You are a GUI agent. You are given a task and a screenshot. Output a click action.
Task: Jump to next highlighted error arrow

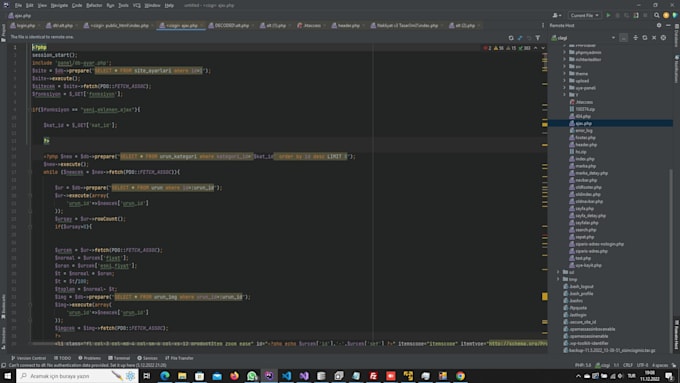[543, 48]
